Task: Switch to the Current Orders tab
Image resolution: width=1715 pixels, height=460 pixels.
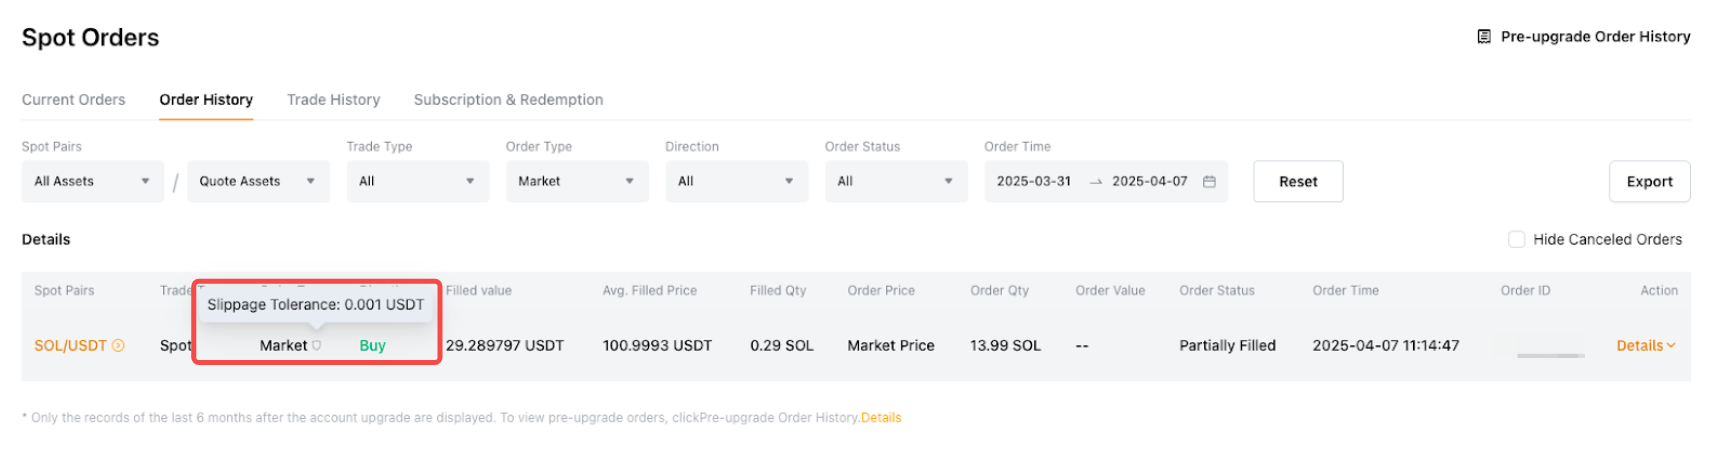Action: pos(74,100)
